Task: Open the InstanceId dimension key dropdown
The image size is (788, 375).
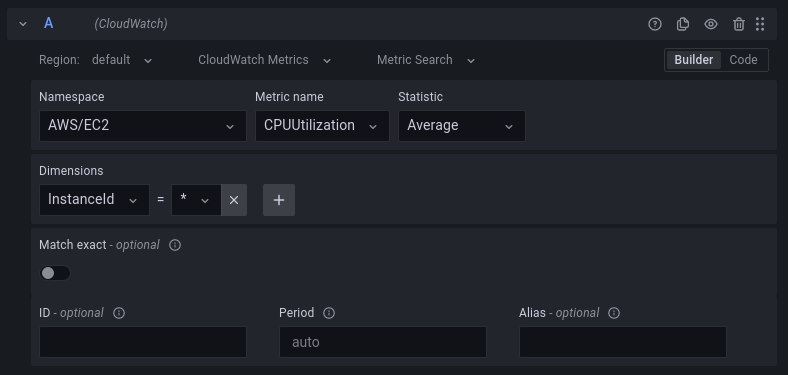Action: pos(94,200)
